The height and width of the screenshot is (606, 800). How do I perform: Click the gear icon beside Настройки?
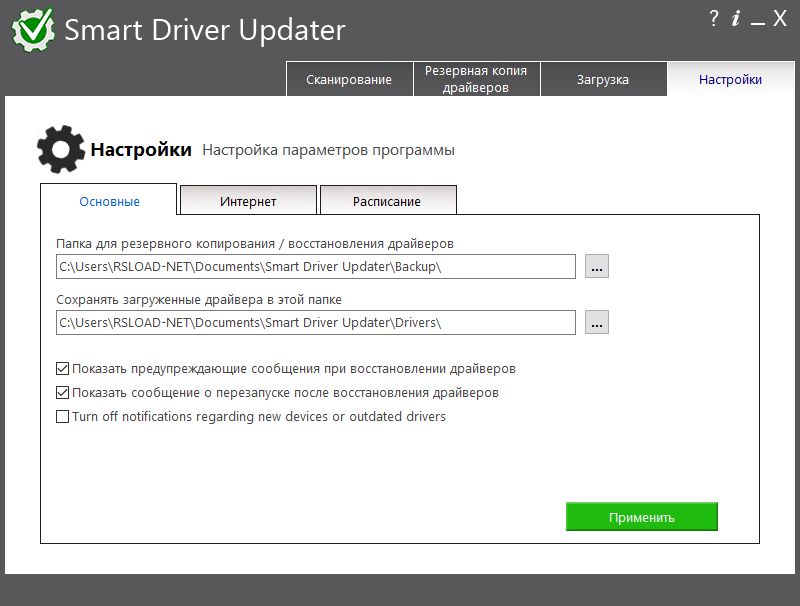tap(61, 149)
